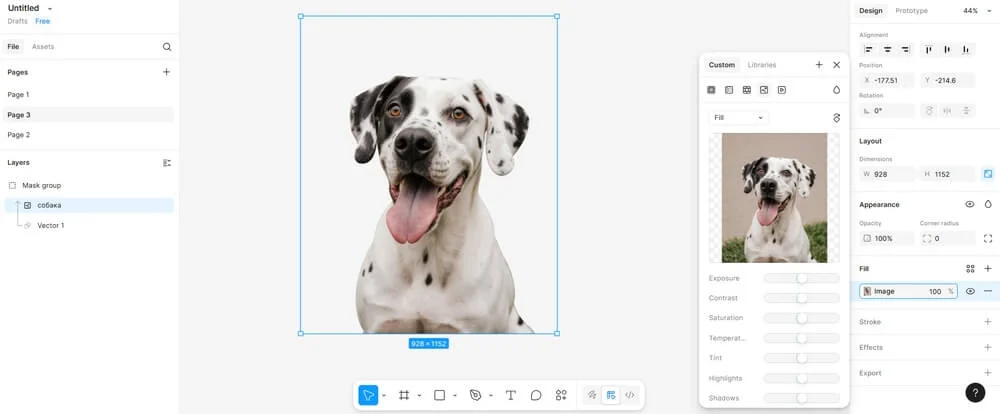Image resolution: width=1000 pixels, height=414 pixels.
Task: Select the Comment tool
Action: coord(536,395)
